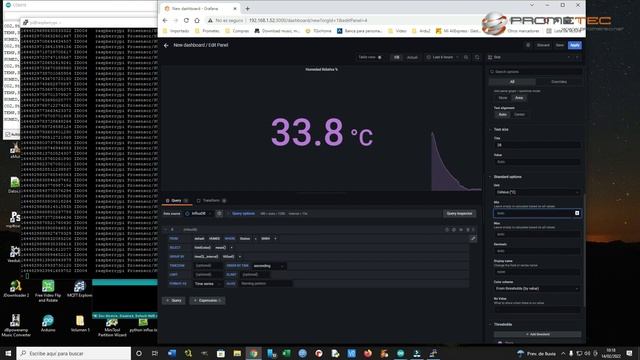The image size is (640, 360).
Task: Delete query A with the trash icon
Action: tap(468, 230)
